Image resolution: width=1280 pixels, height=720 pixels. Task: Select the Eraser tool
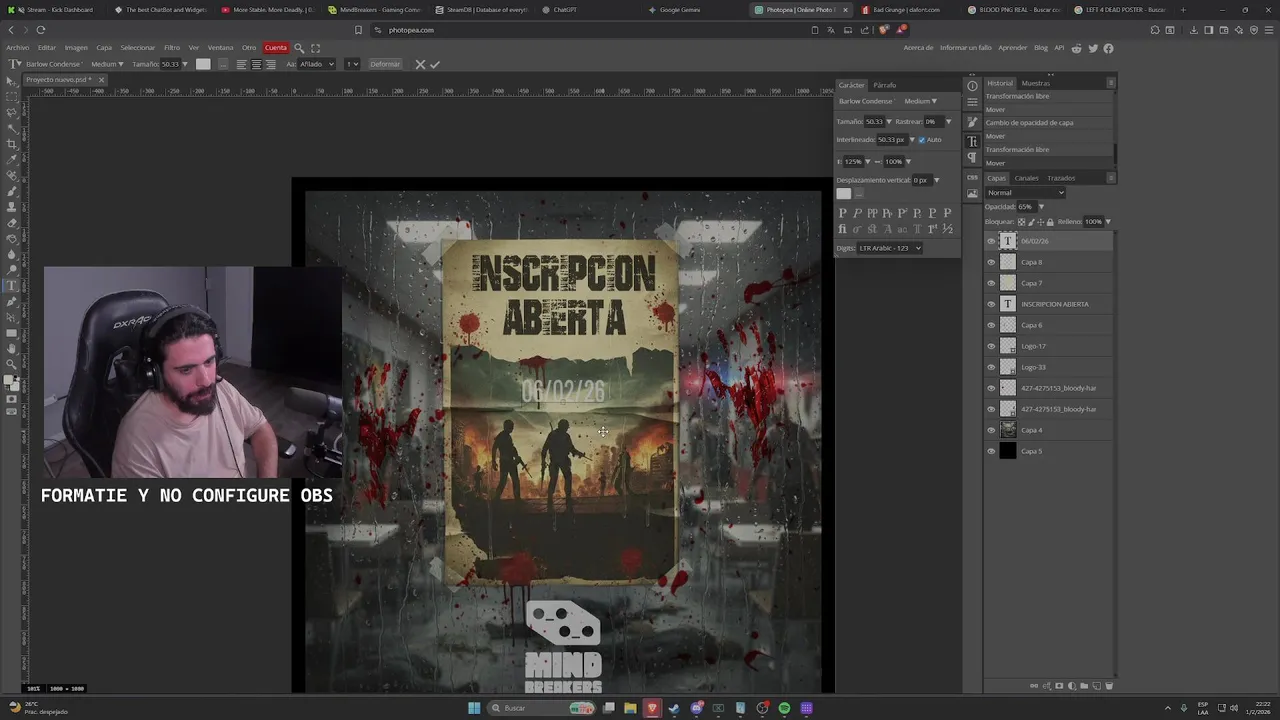(x=12, y=223)
